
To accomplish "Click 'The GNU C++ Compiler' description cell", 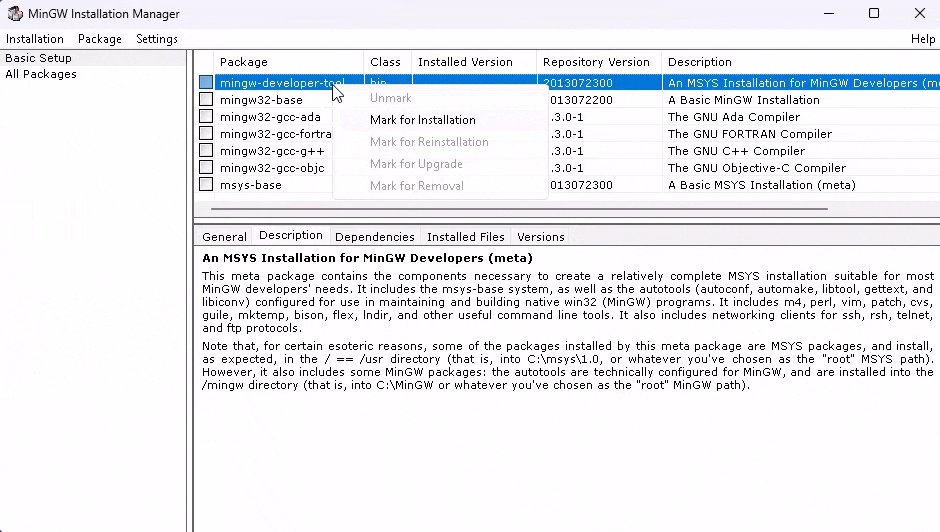I will pyautogui.click(x=736, y=151).
